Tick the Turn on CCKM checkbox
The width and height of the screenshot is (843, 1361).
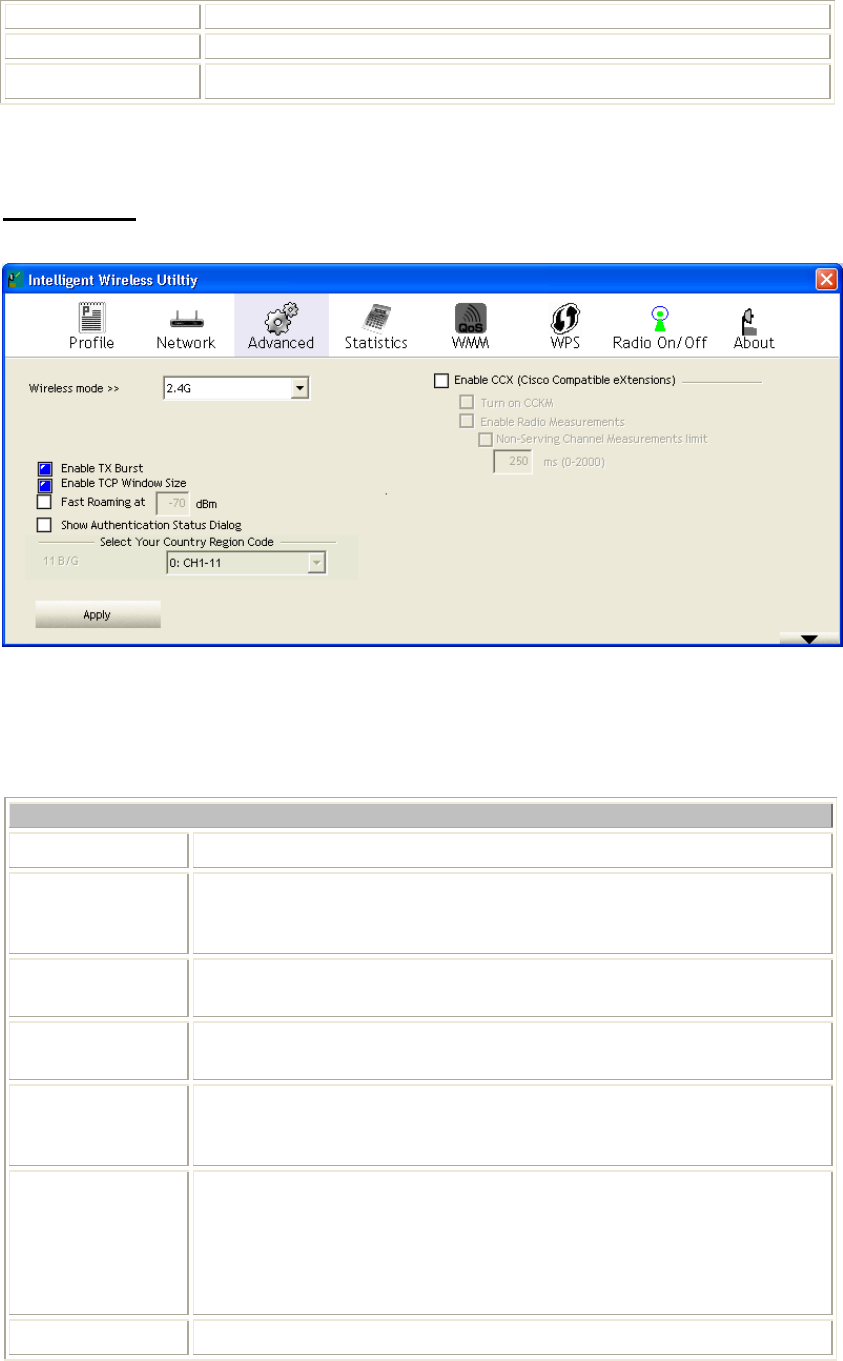465,402
